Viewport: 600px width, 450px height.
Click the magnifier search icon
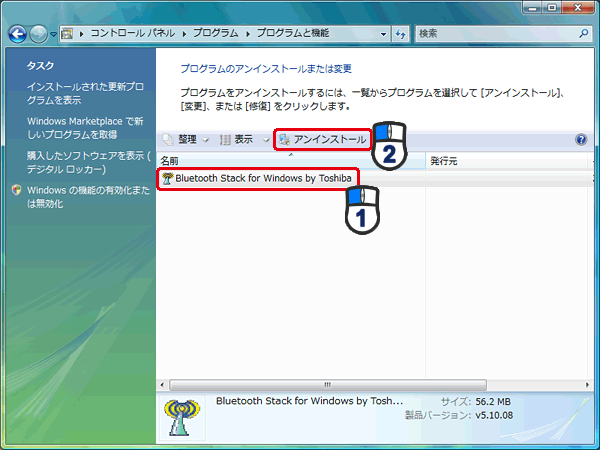click(x=584, y=34)
